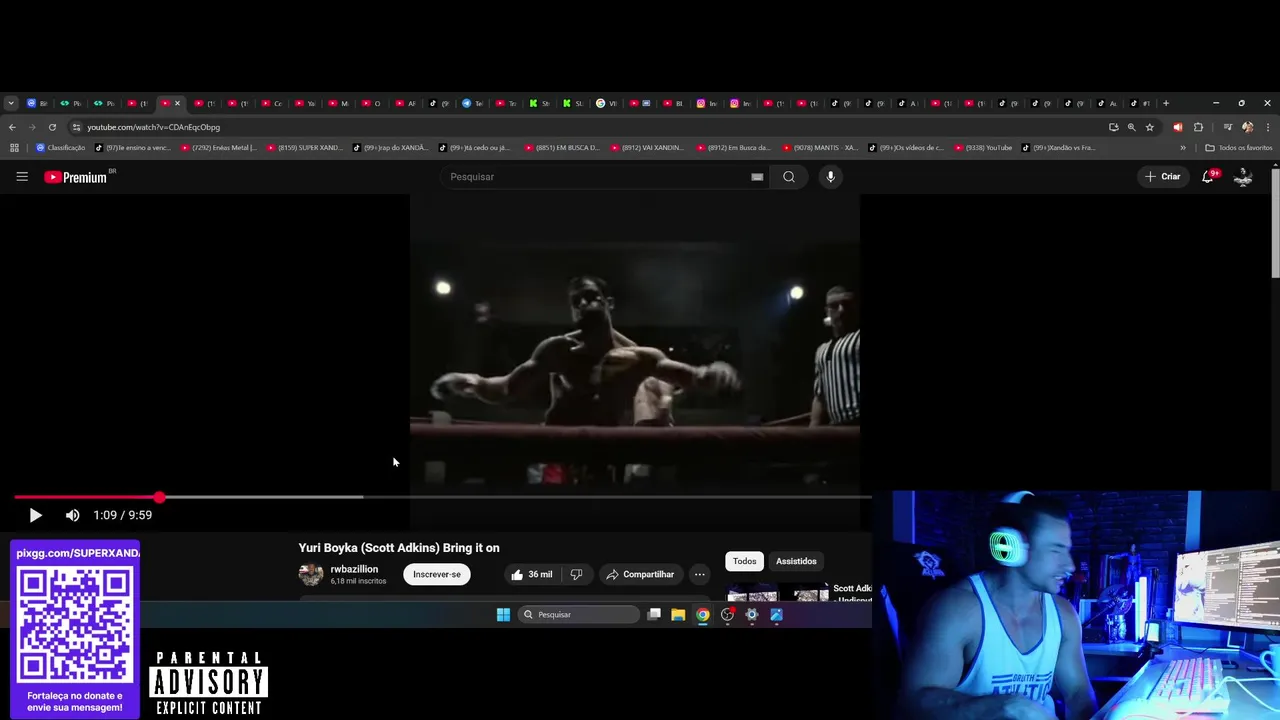Open Task View from the taskbar
Screen dimensions: 1280x720
coord(654,615)
